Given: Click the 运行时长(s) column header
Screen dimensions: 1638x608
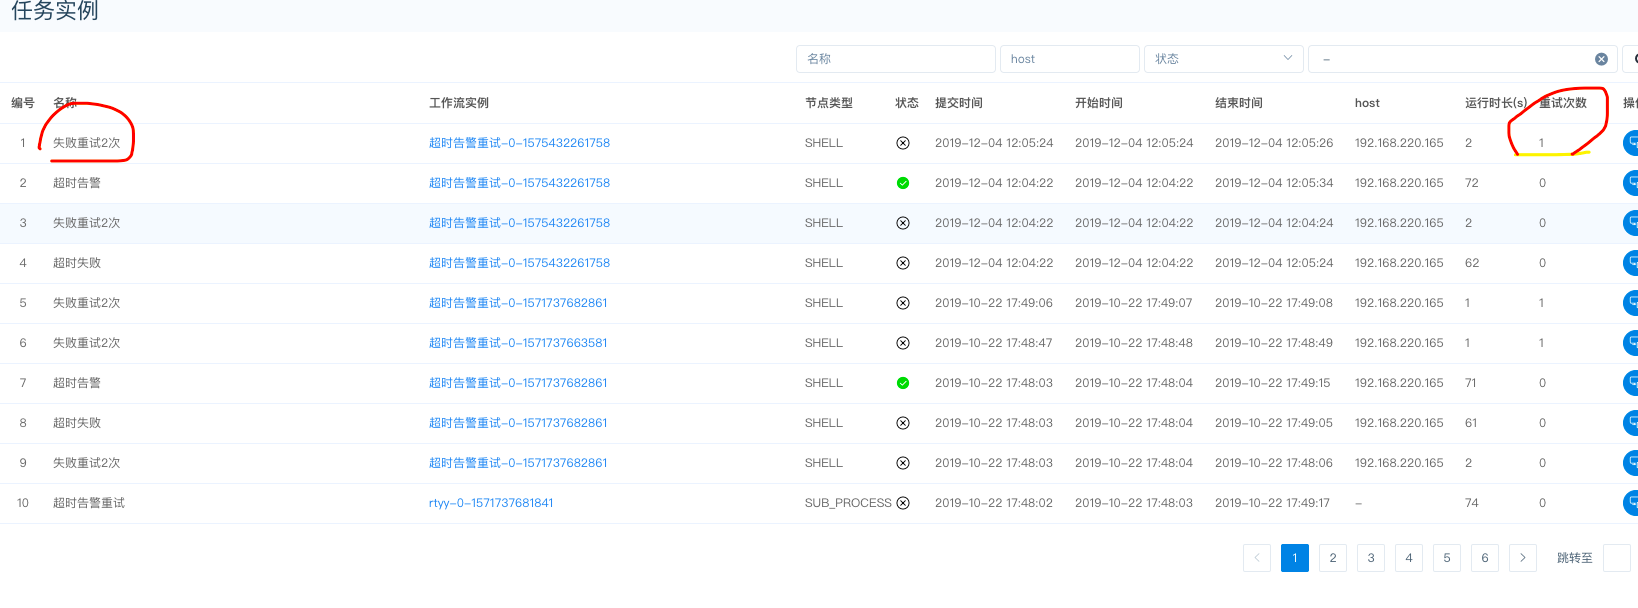Looking at the screenshot, I should click(x=1496, y=103).
